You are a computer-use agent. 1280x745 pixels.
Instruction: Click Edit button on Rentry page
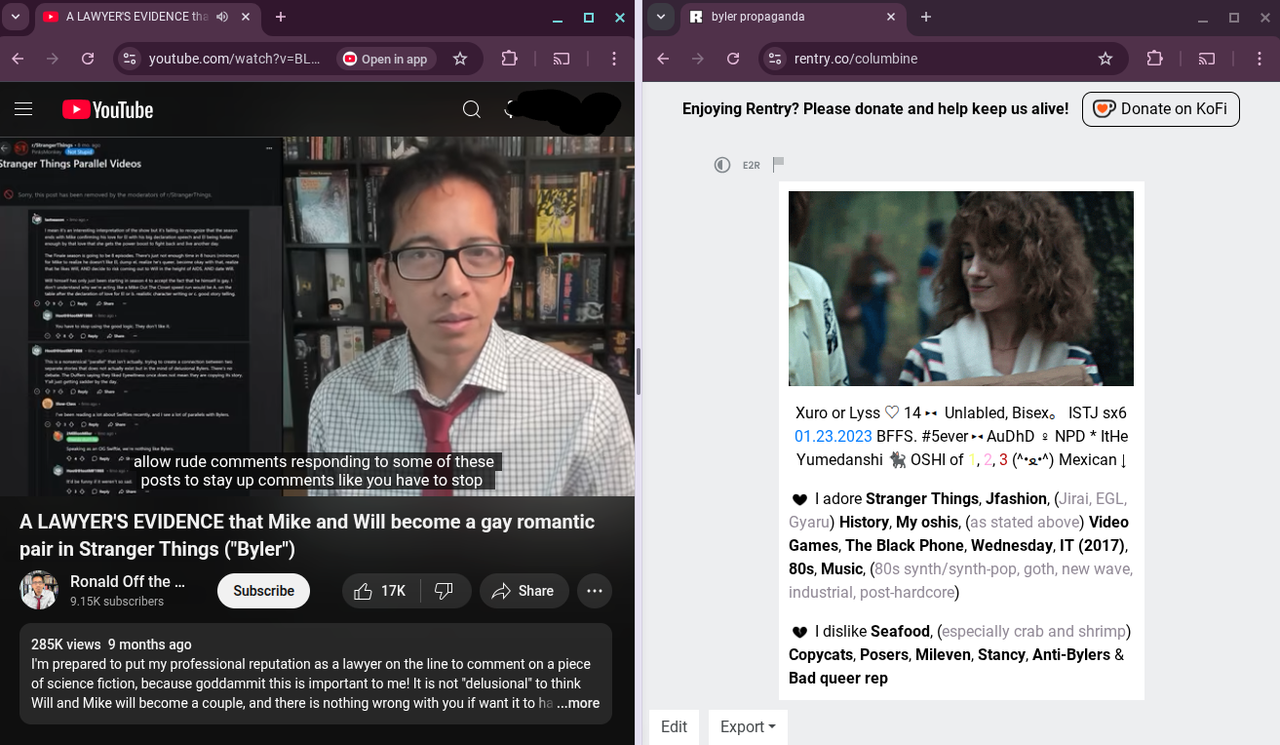click(x=674, y=727)
